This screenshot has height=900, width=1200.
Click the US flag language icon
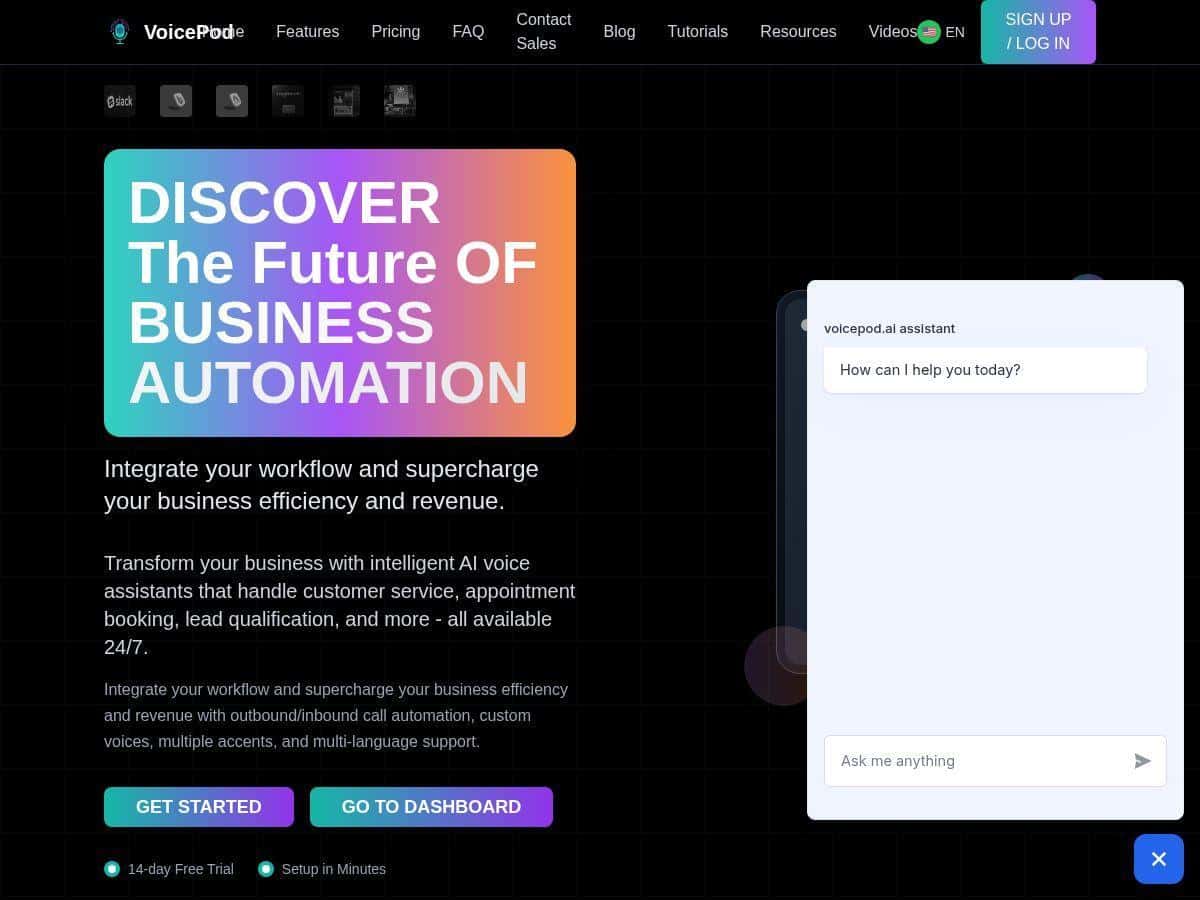coord(929,31)
